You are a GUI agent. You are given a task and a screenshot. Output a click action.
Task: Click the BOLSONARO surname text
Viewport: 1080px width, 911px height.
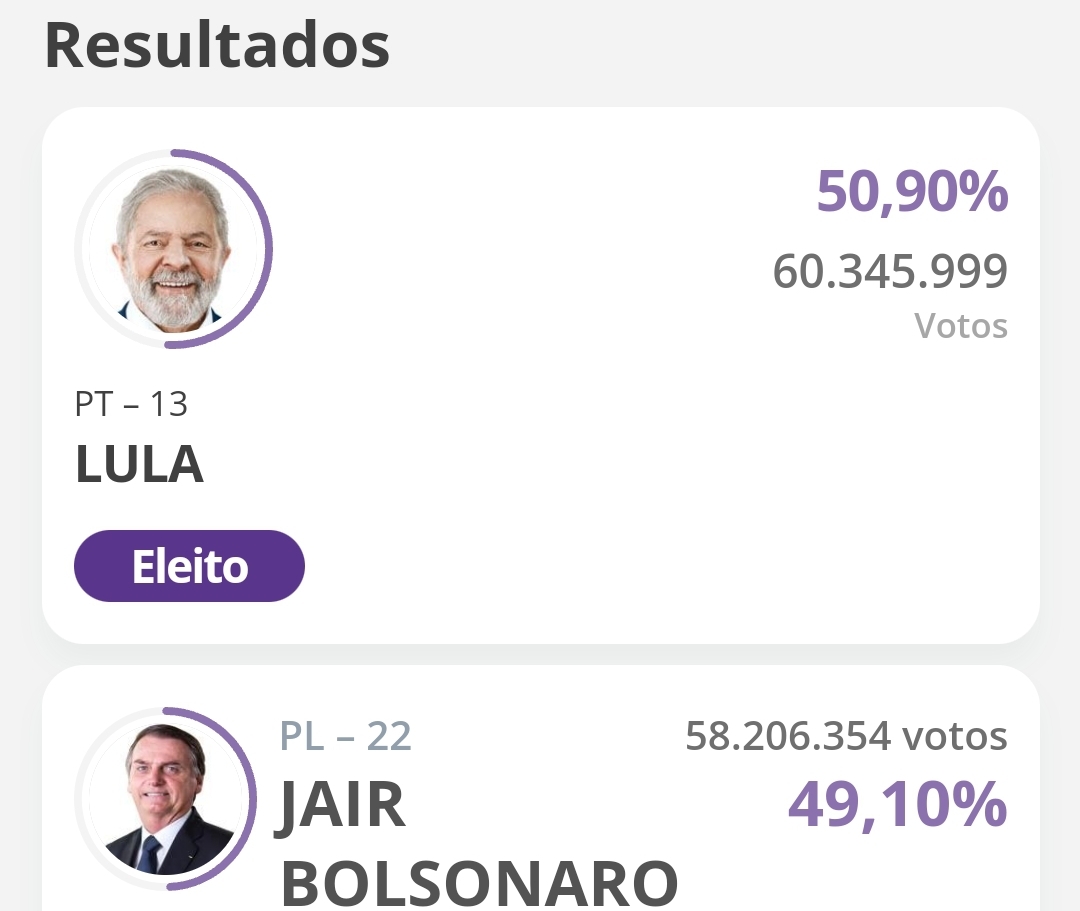pos(479,883)
